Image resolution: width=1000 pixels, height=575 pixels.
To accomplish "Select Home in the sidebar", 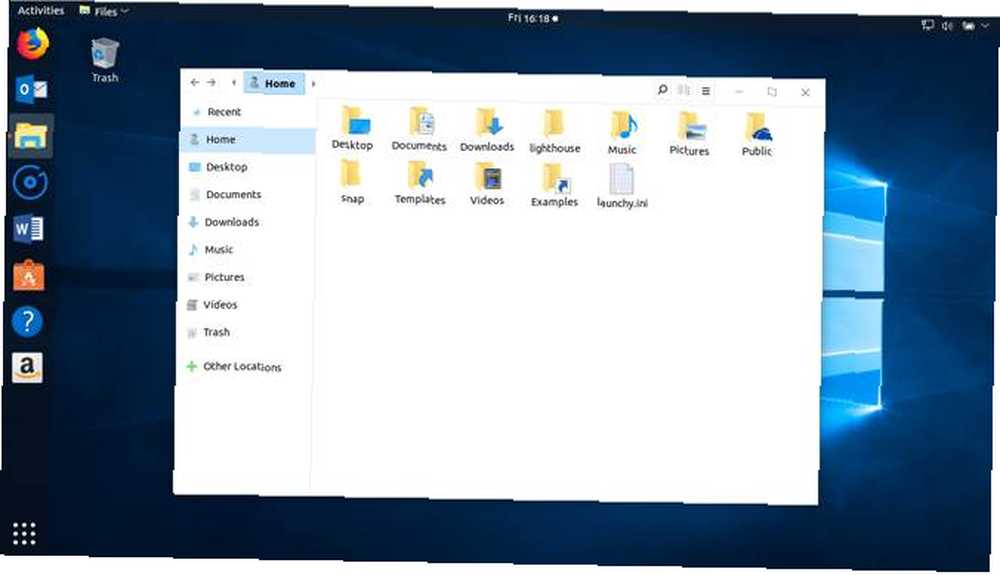I will click(x=248, y=140).
